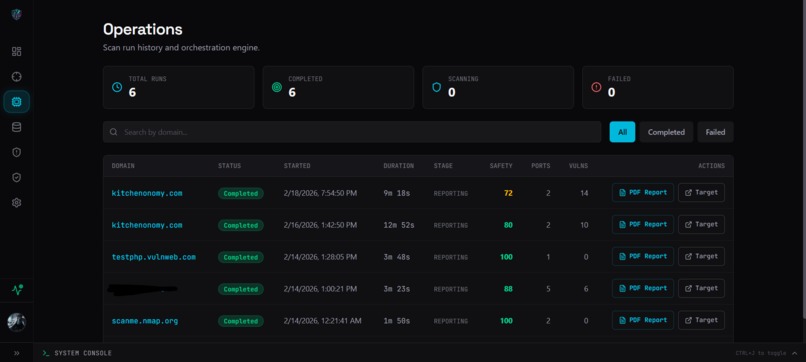
Task: Click the STARTED column header
Action: coord(297,166)
